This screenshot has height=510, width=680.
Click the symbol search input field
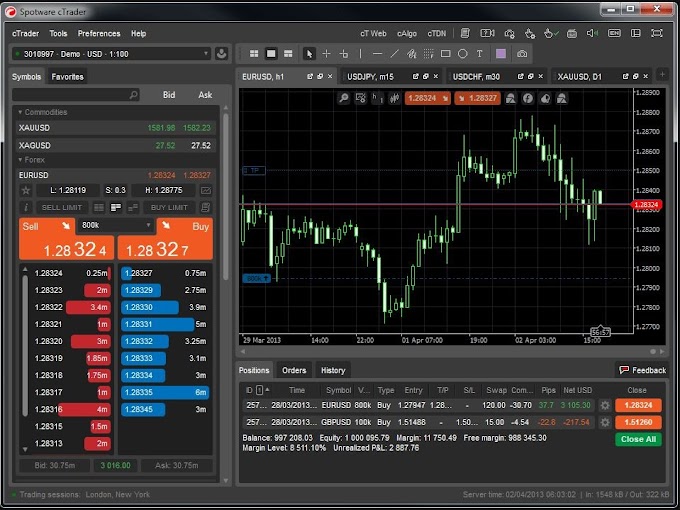point(76,95)
